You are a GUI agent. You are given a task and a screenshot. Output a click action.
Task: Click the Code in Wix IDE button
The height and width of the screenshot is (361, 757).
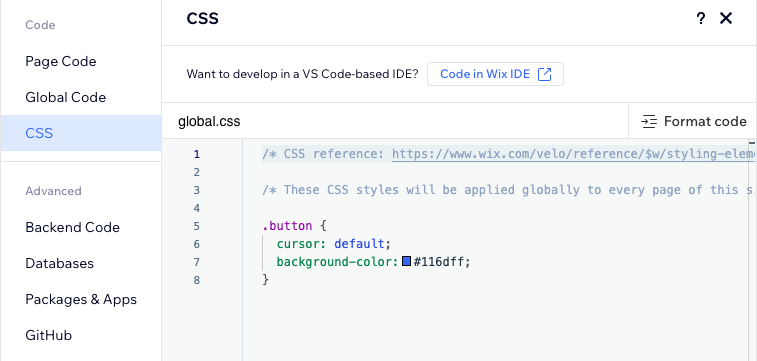coord(495,74)
